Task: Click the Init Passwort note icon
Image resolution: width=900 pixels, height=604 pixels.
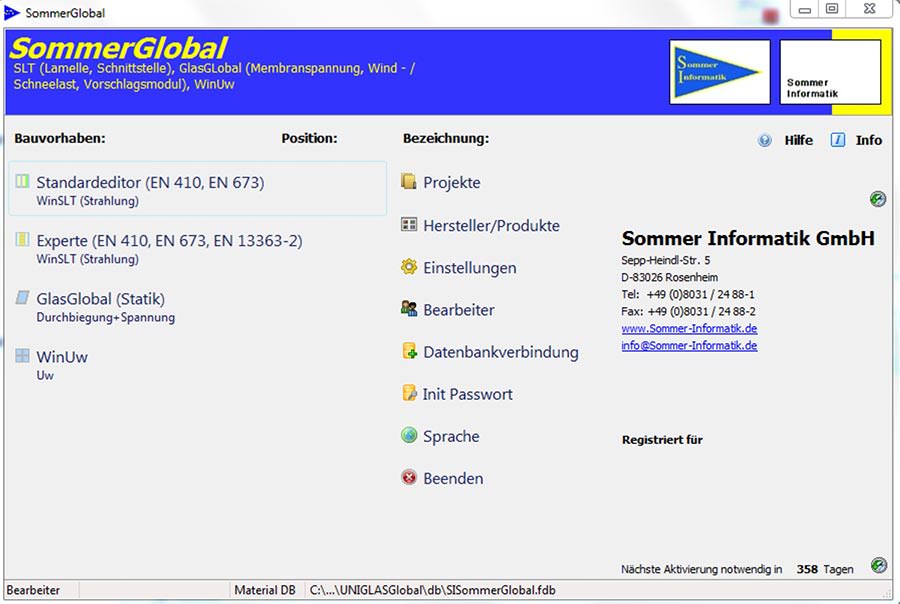Action: click(409, 393)
